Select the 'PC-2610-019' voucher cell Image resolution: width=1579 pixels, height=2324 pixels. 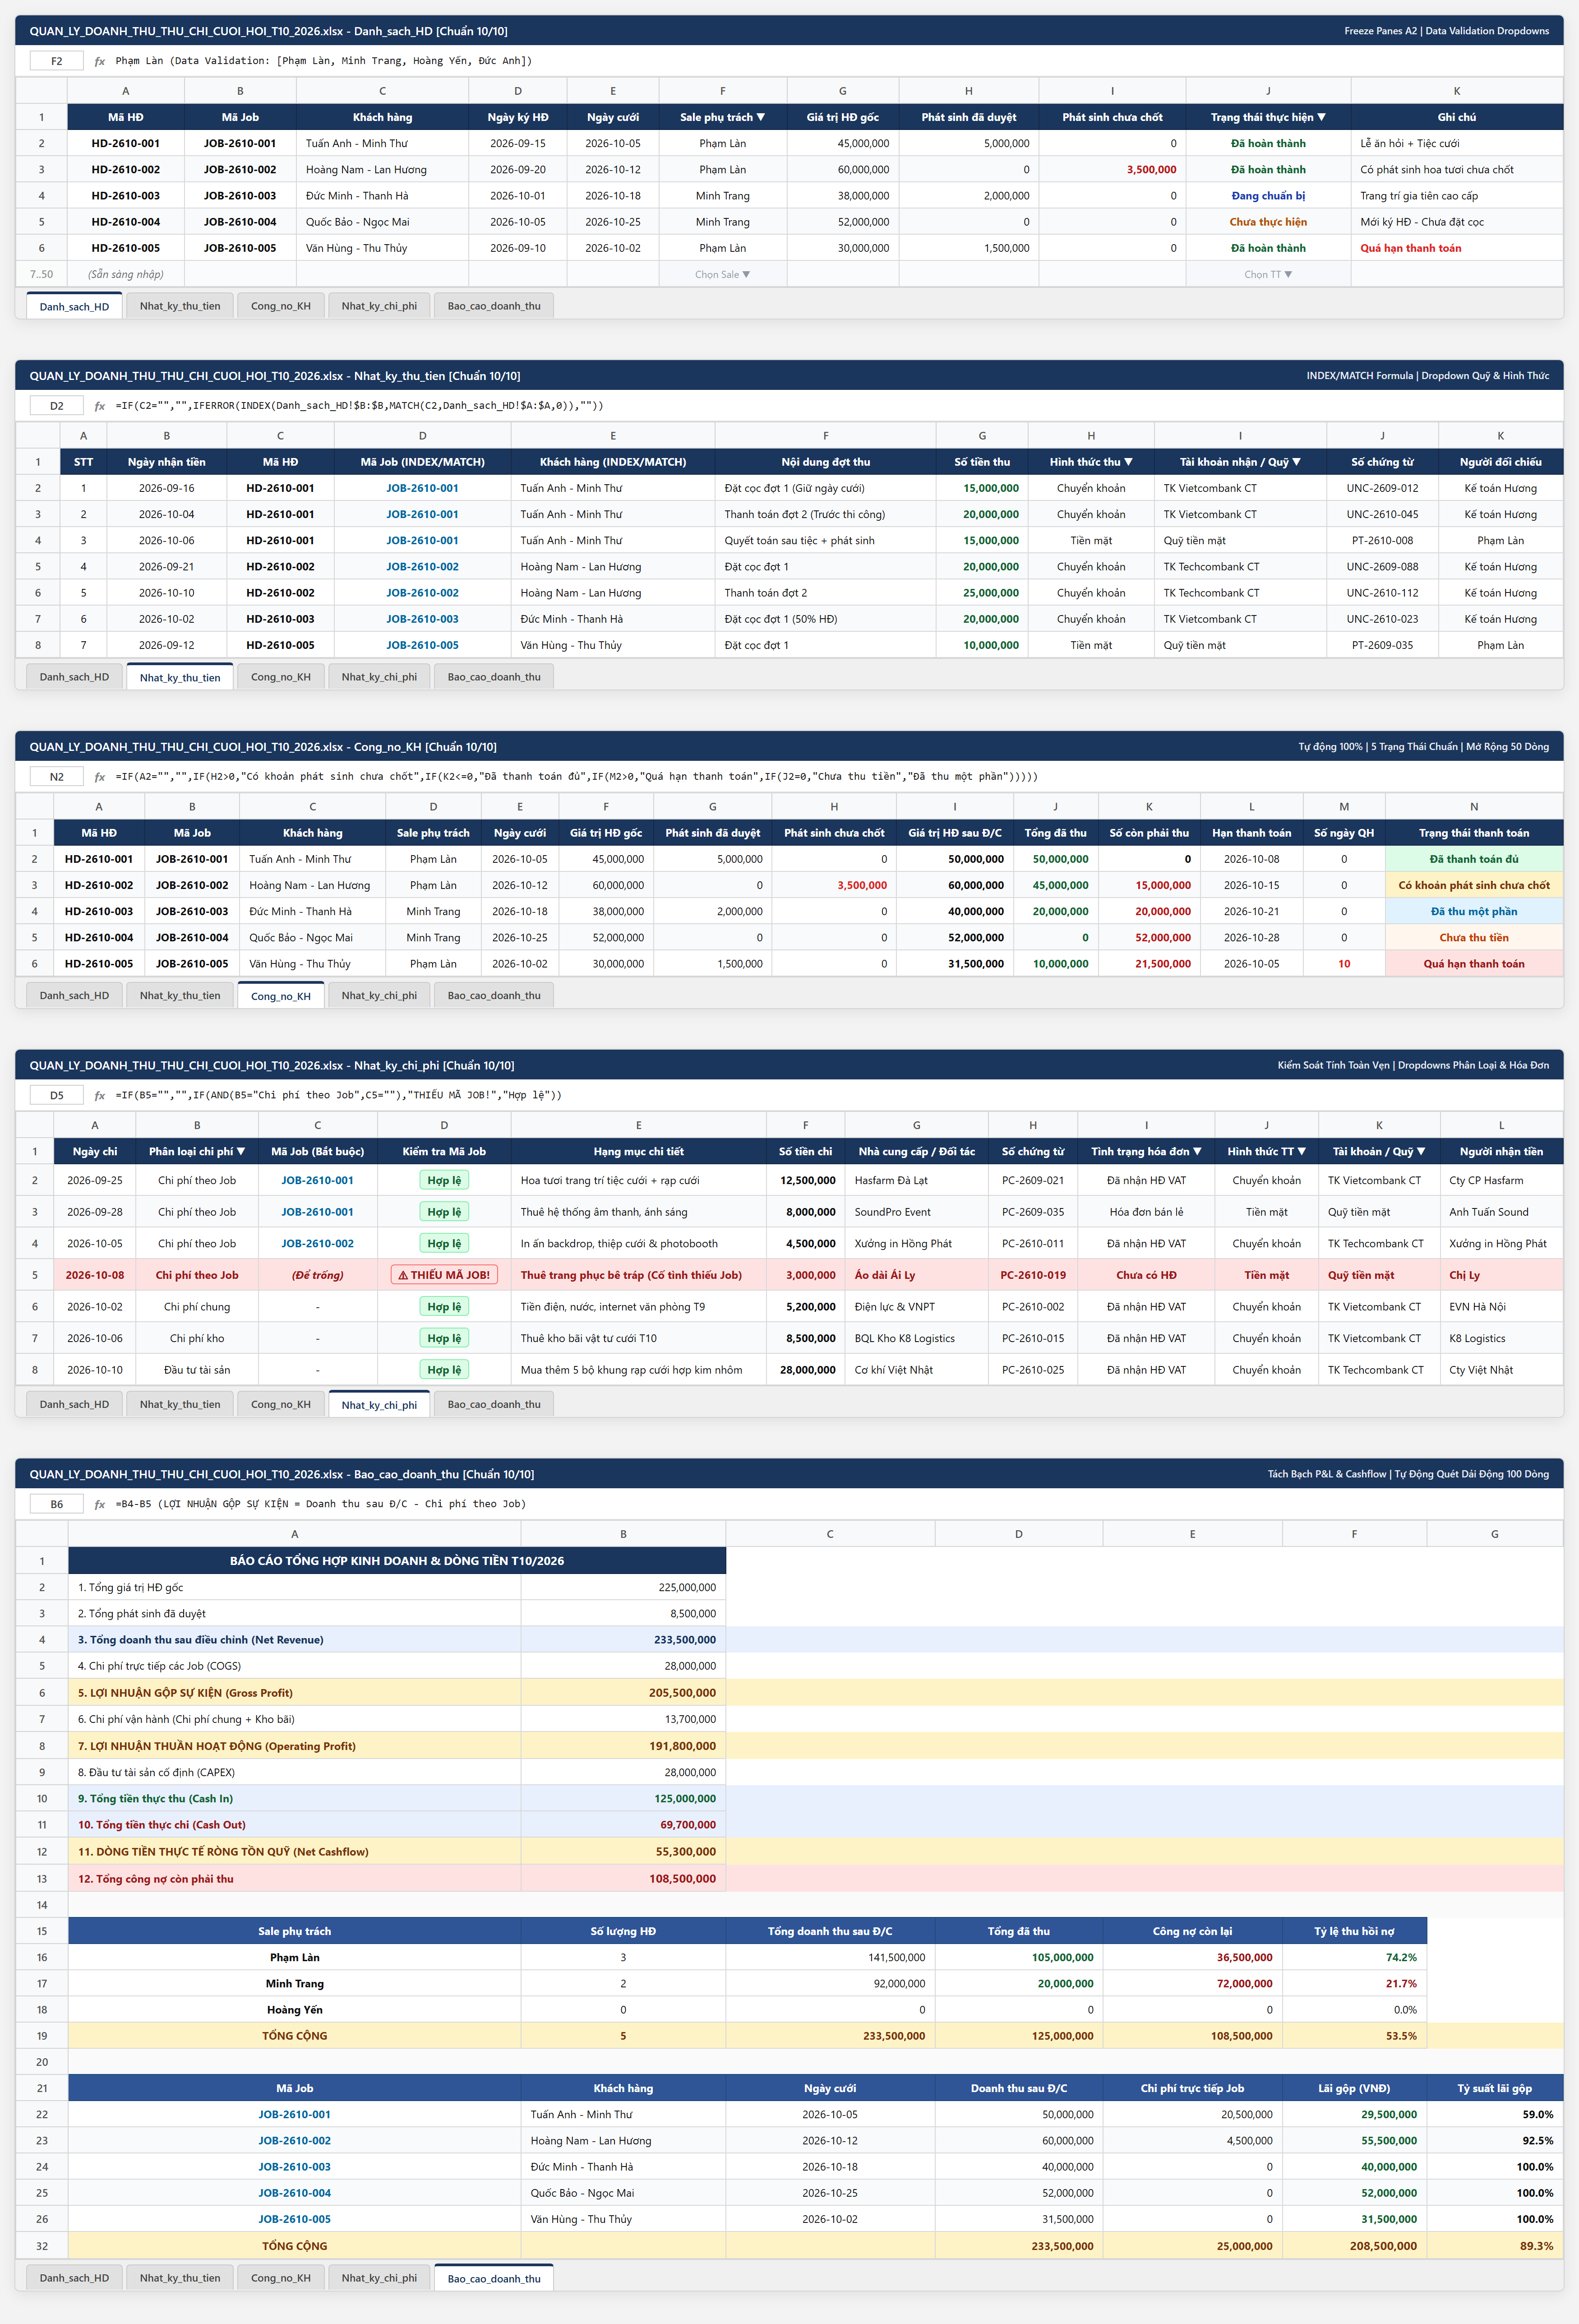[x=1033, y=1275]
